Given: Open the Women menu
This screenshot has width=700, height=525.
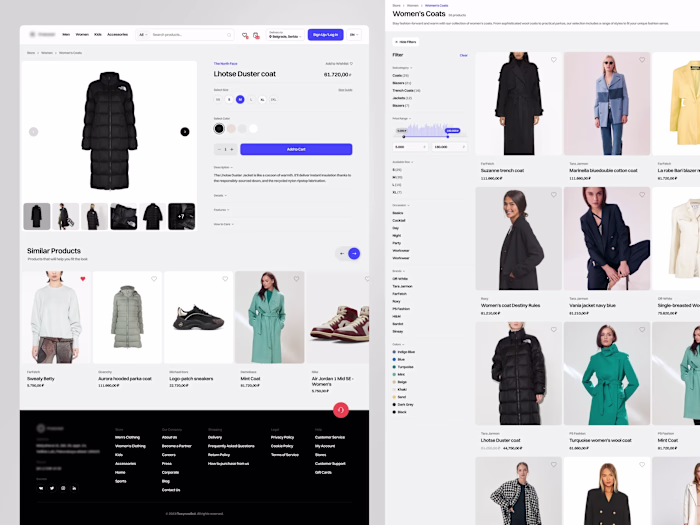Looking at the screenshot, I should pos(82,34).
